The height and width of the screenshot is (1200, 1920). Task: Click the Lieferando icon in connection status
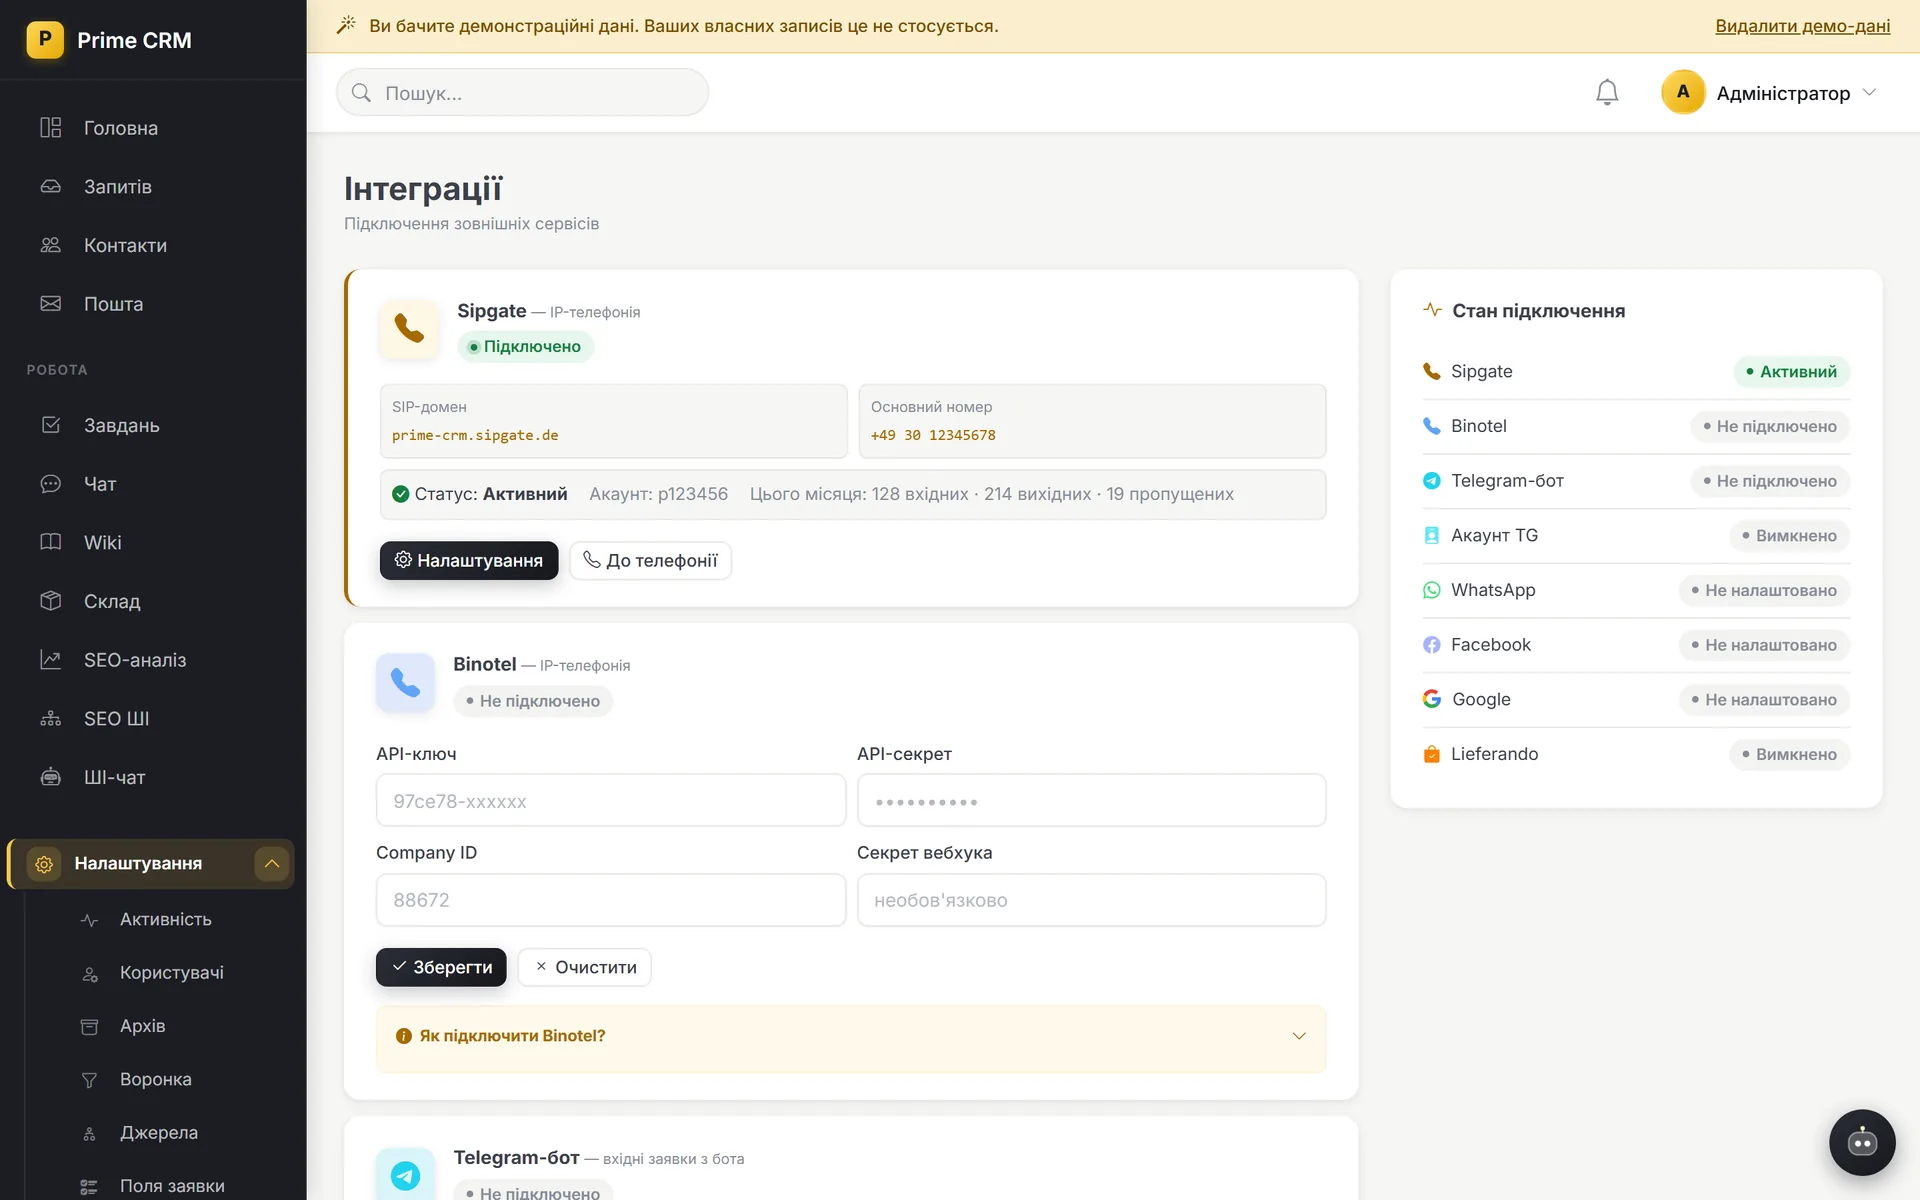1432,754
